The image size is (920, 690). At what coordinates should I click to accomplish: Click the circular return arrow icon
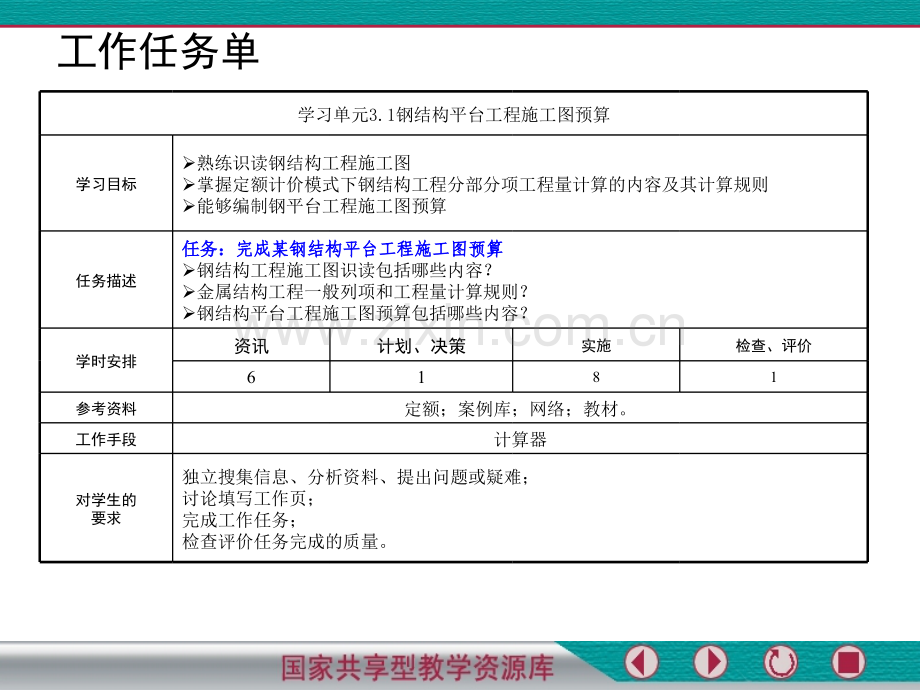(780, 662)
